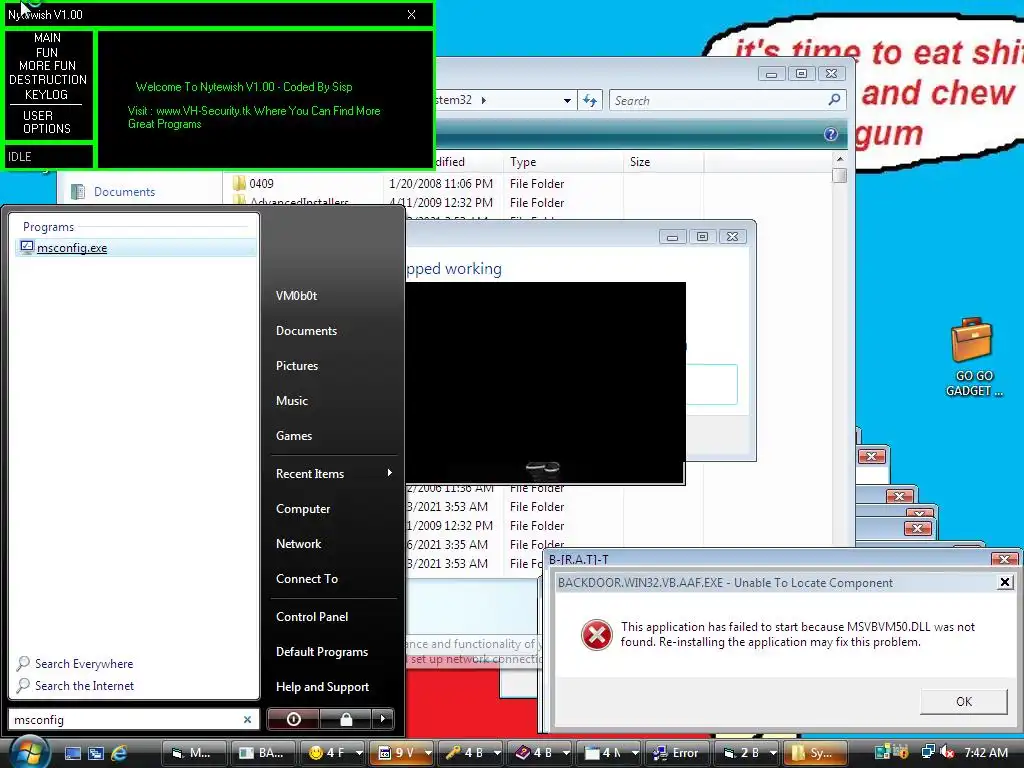Click the msconfig search input field

point(124,720)
